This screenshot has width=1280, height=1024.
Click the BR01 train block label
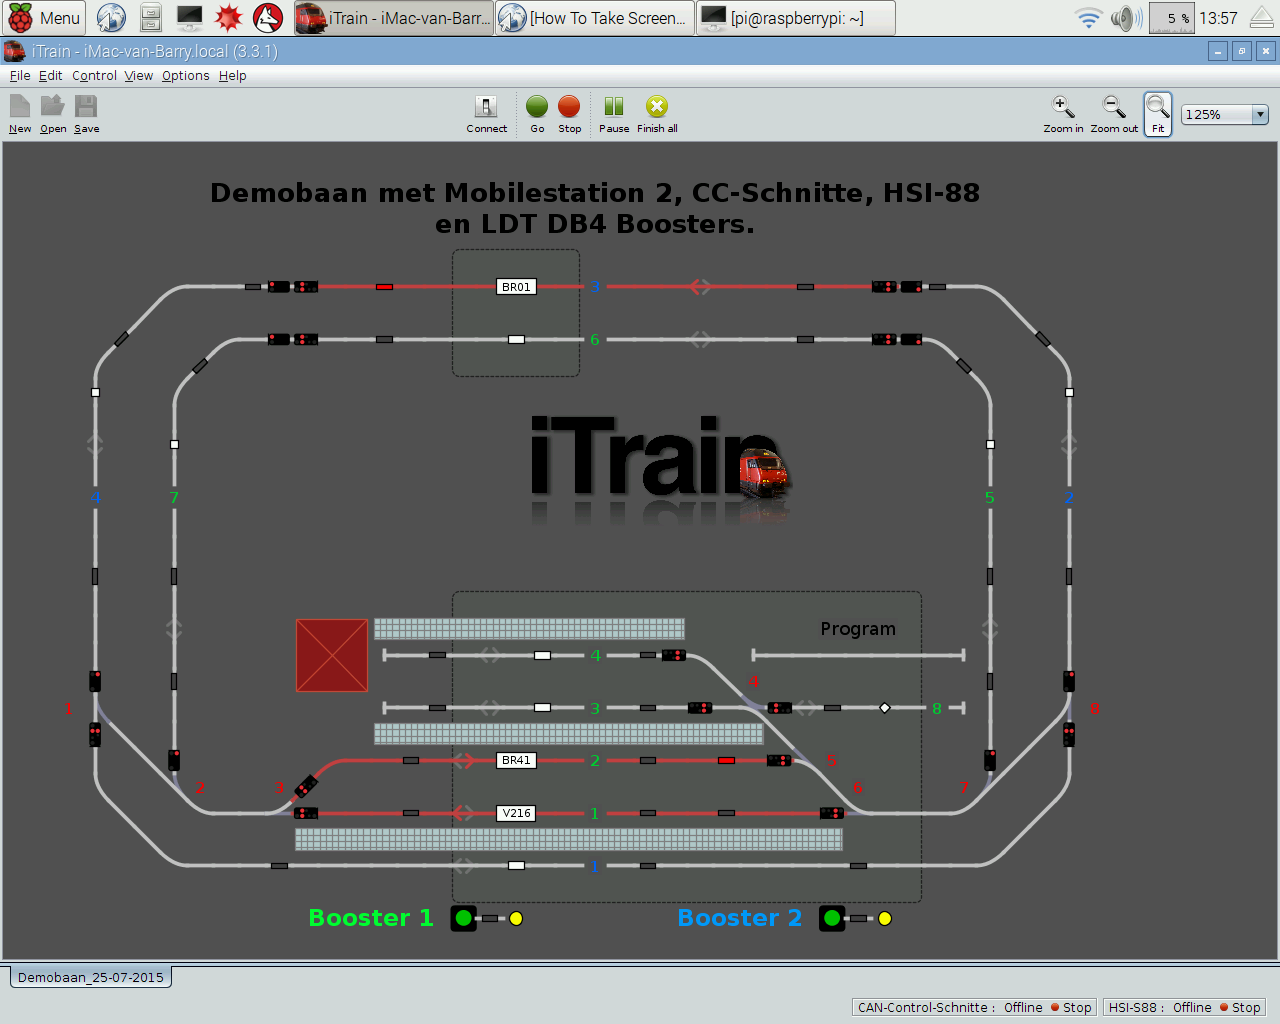click(x=516, y=287)
